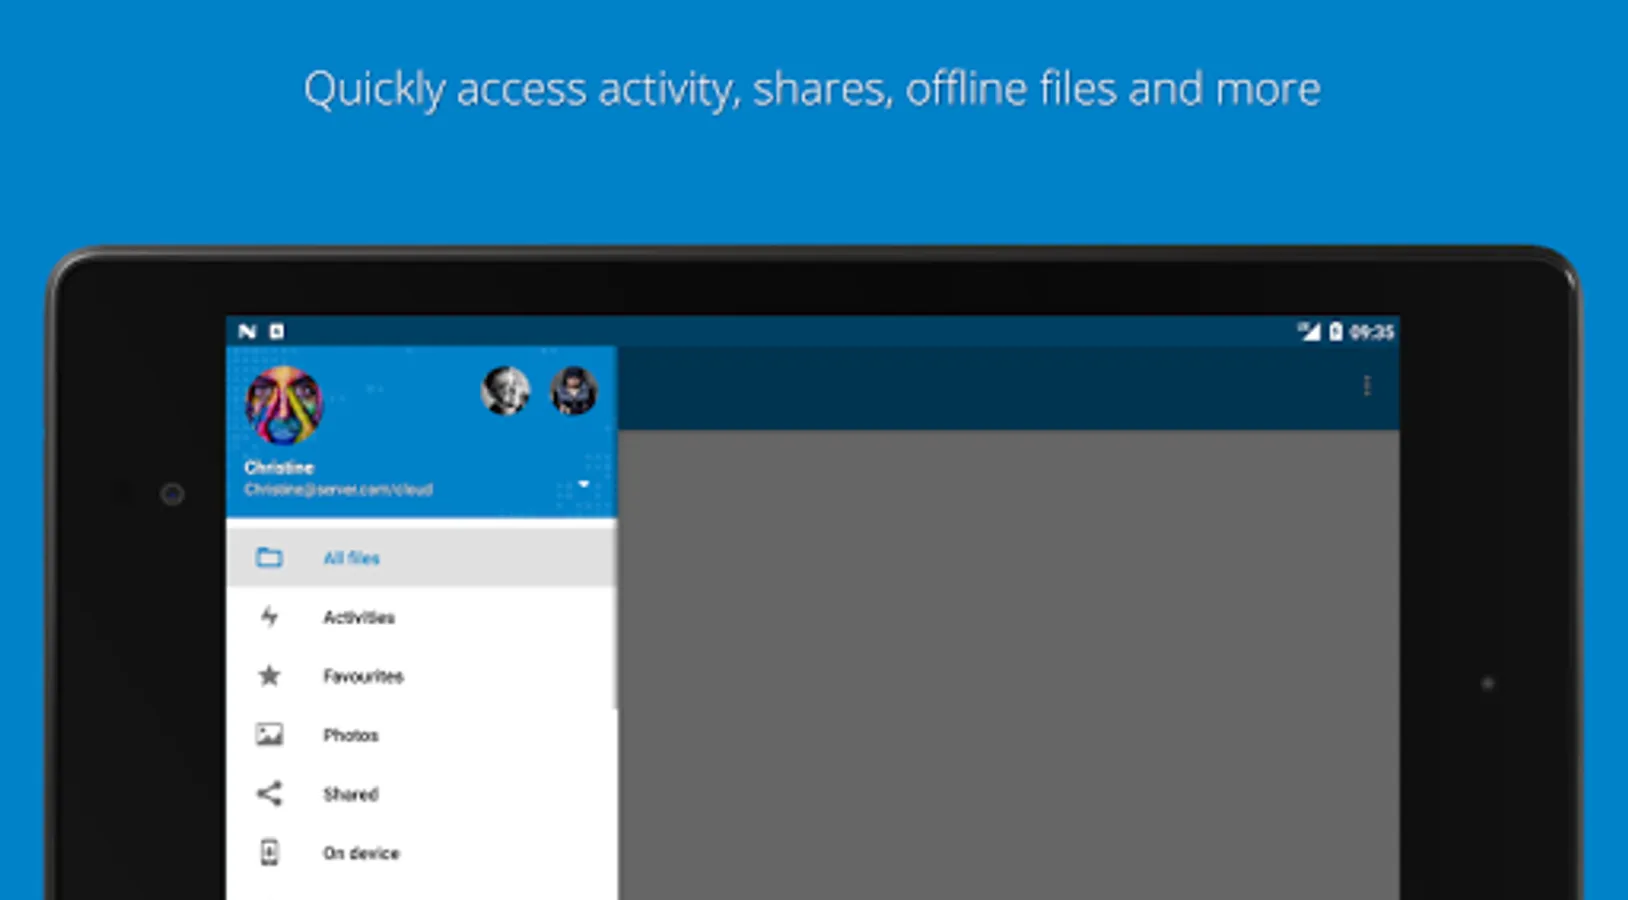
Task: Open the On device menu item
Action: click(421, 852)
